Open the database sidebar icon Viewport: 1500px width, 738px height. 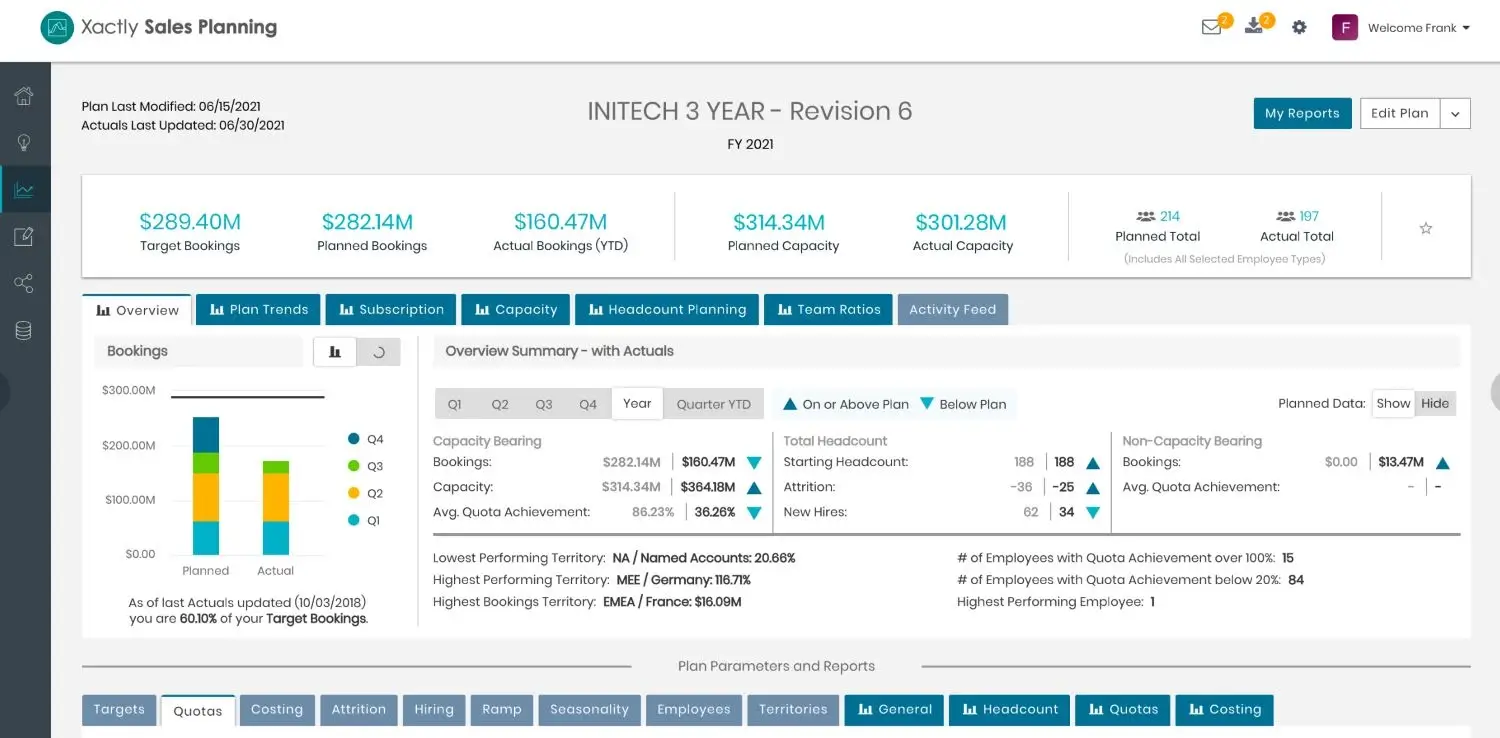[x=24, y=331]
